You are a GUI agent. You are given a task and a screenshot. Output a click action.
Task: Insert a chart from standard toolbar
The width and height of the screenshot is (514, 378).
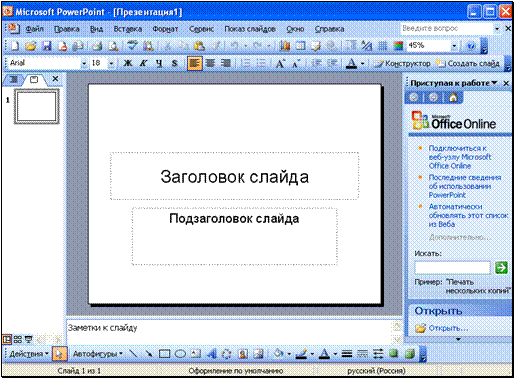coord(284,46)
